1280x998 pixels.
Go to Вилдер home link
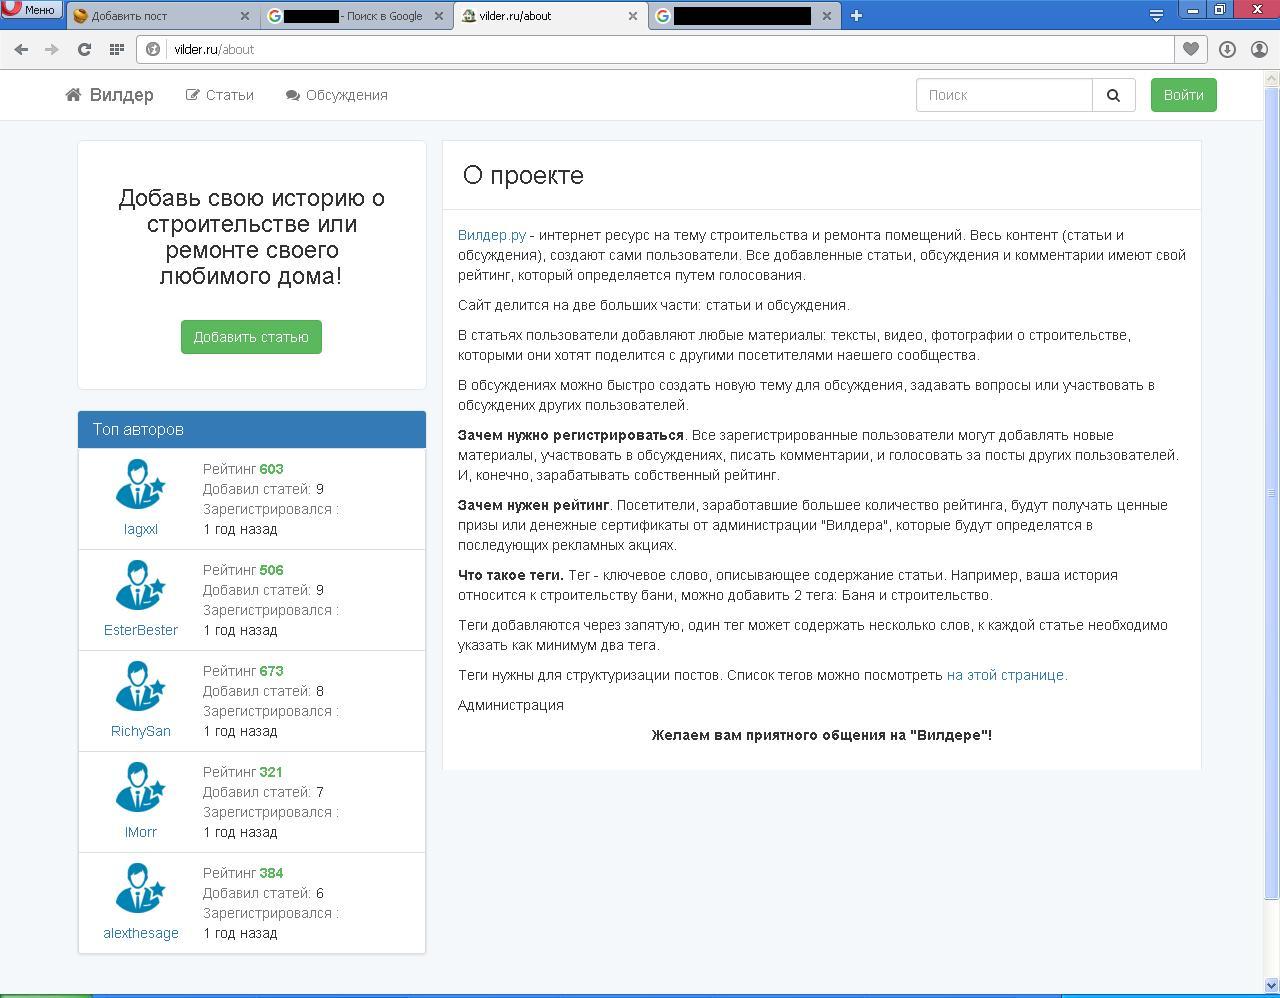[x=110, y=95]
